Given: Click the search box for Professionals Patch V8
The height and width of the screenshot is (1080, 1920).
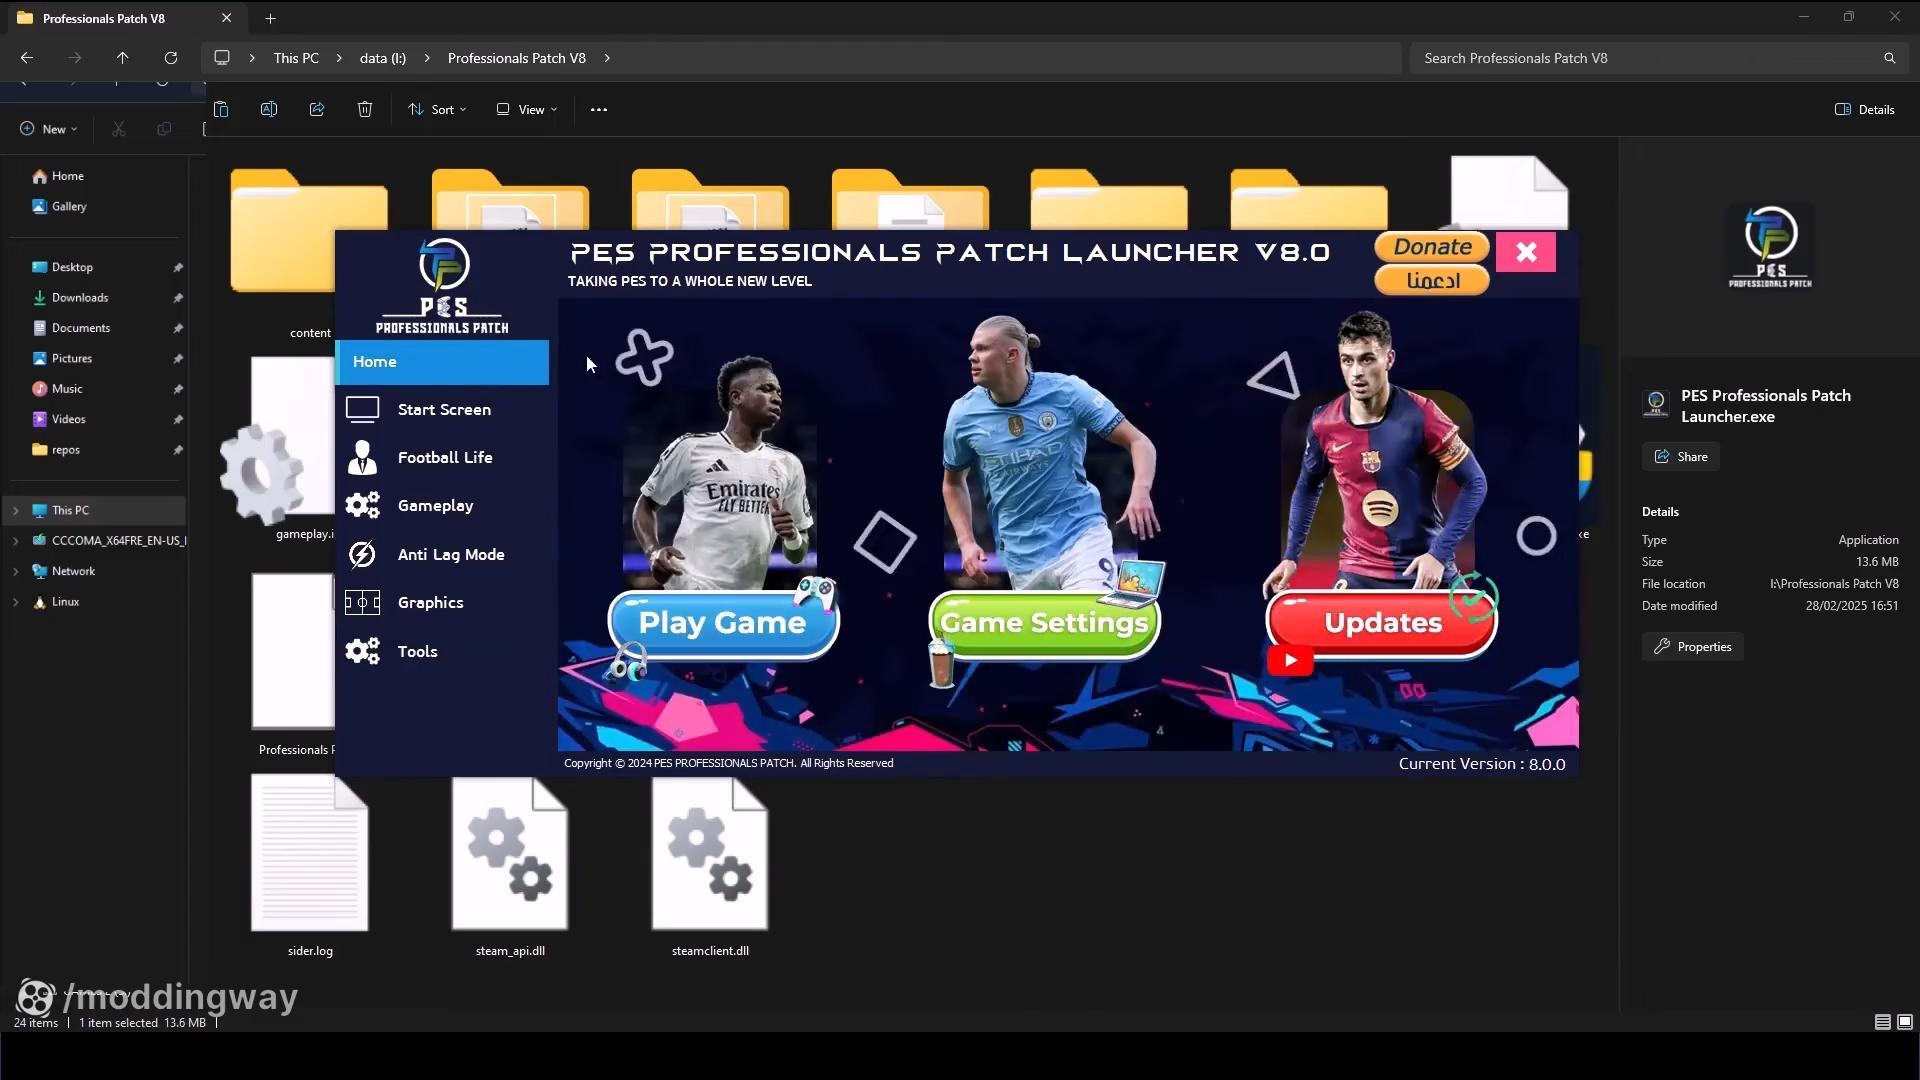Looking at the screenshot, I should pyautogui.click(x=1645, y=58).
